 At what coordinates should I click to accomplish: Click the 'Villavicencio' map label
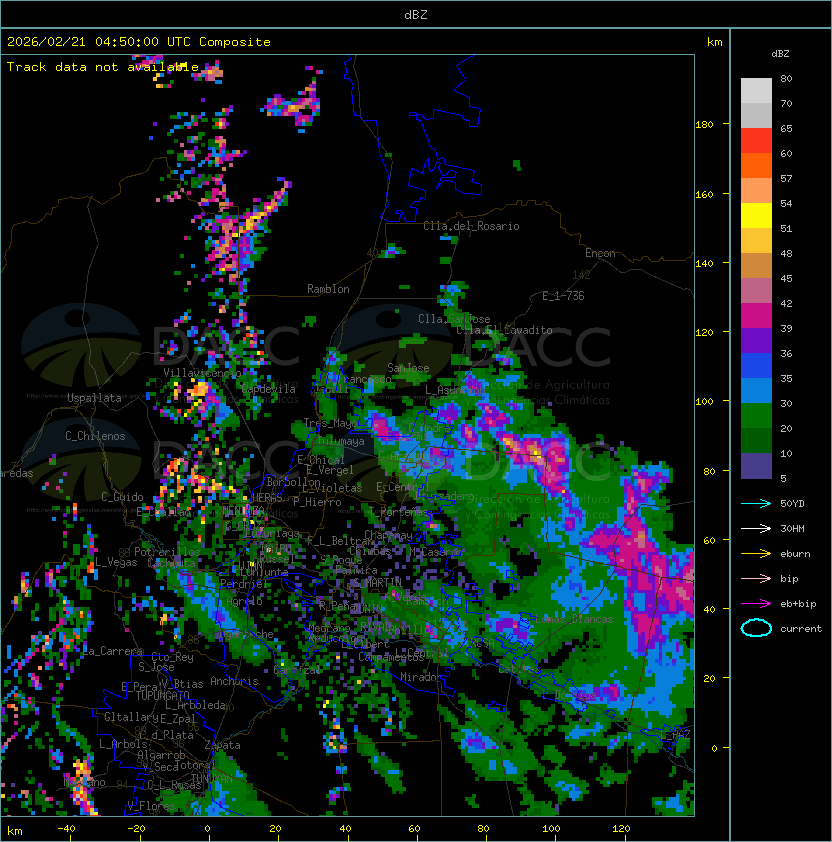tap(202, 373)
